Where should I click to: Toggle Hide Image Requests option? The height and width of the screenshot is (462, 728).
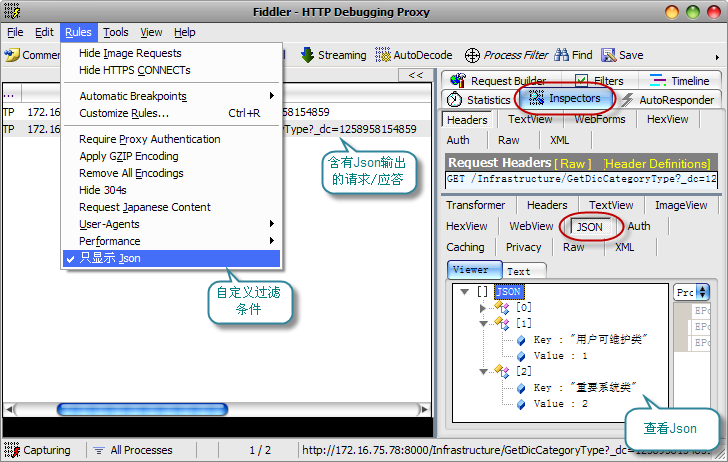click(x=130, y=53)
